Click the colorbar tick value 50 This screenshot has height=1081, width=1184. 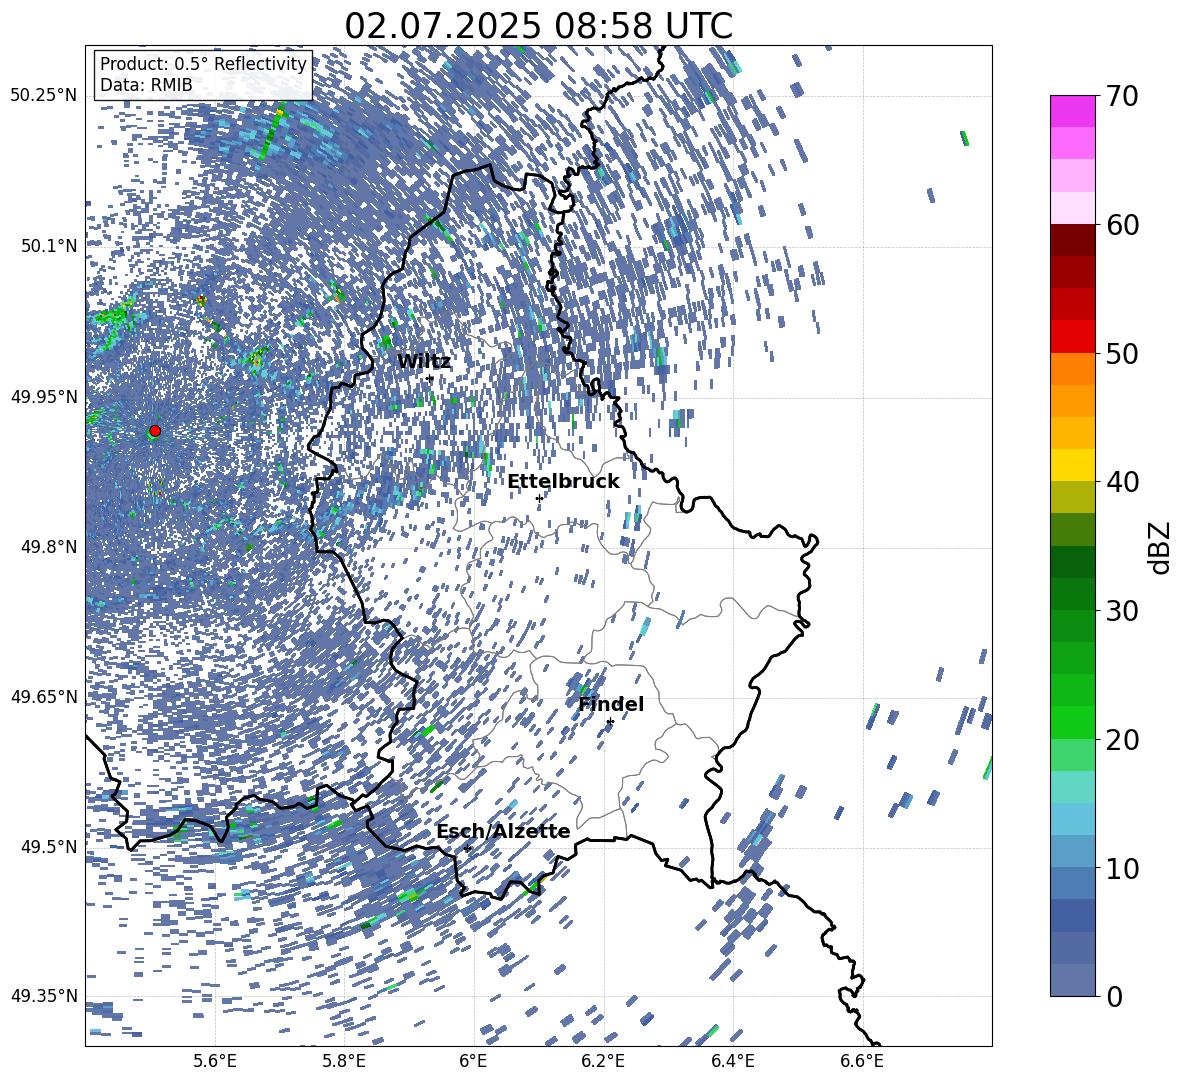pyautogui.click(x=1121, y=353)
